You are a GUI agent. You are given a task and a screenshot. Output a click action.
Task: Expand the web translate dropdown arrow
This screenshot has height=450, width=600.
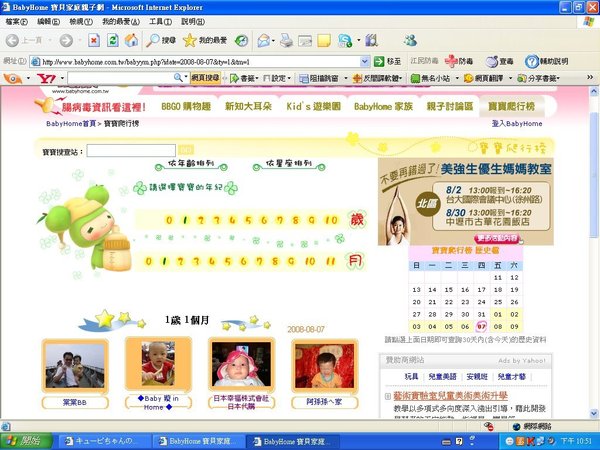click(510, 78)
